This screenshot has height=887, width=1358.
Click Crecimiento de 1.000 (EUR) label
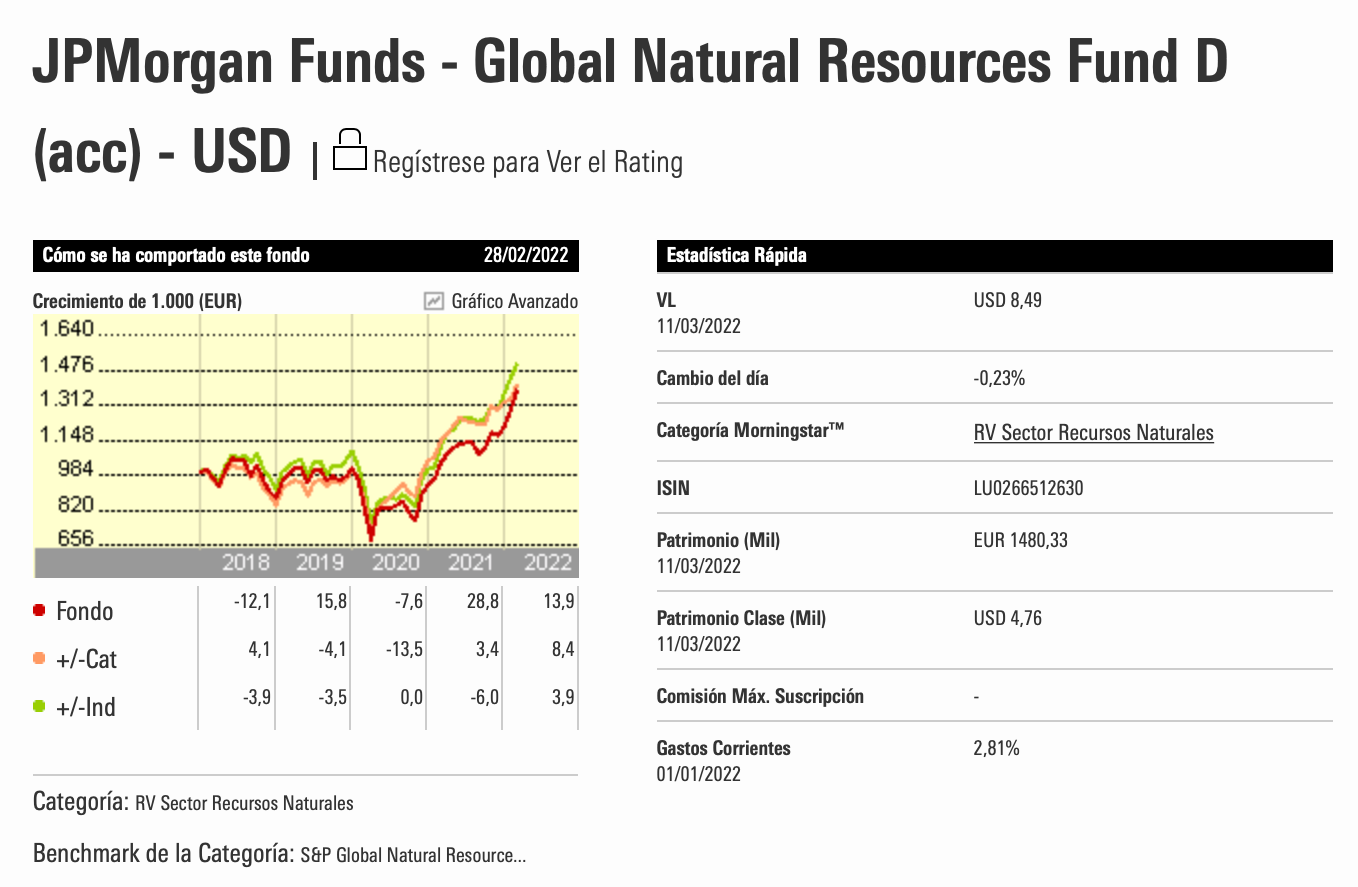pos(137,301)
